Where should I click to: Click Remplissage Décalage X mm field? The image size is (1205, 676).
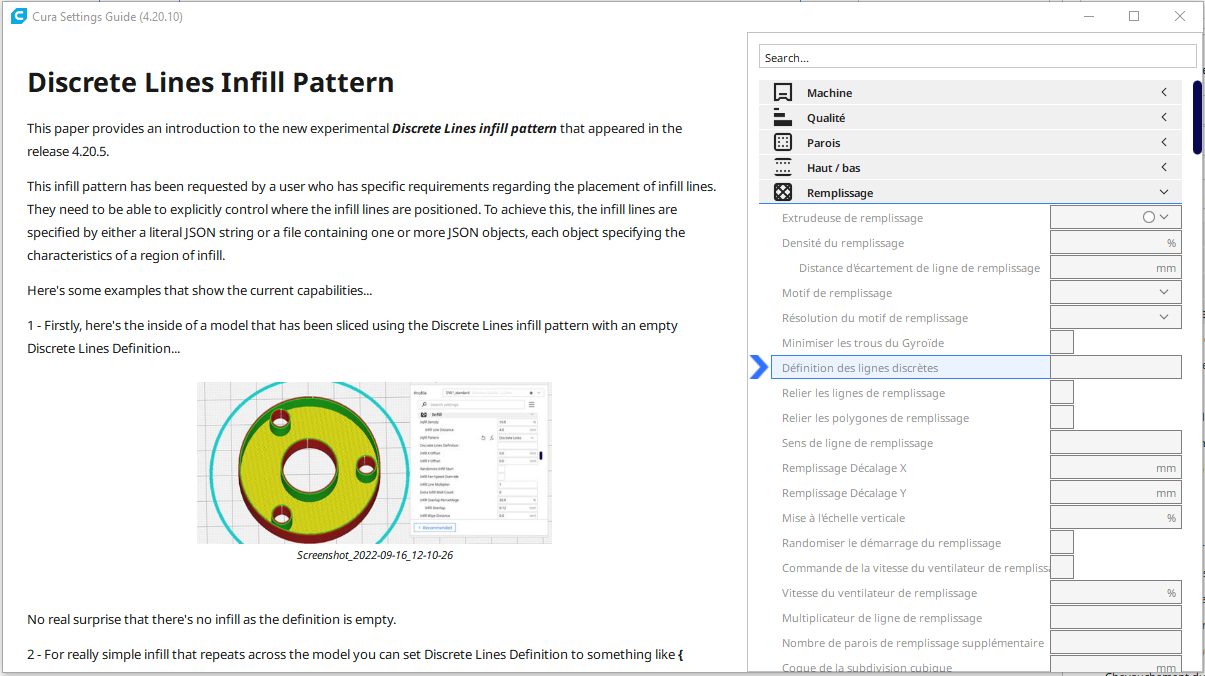[x=1116, y=467]
